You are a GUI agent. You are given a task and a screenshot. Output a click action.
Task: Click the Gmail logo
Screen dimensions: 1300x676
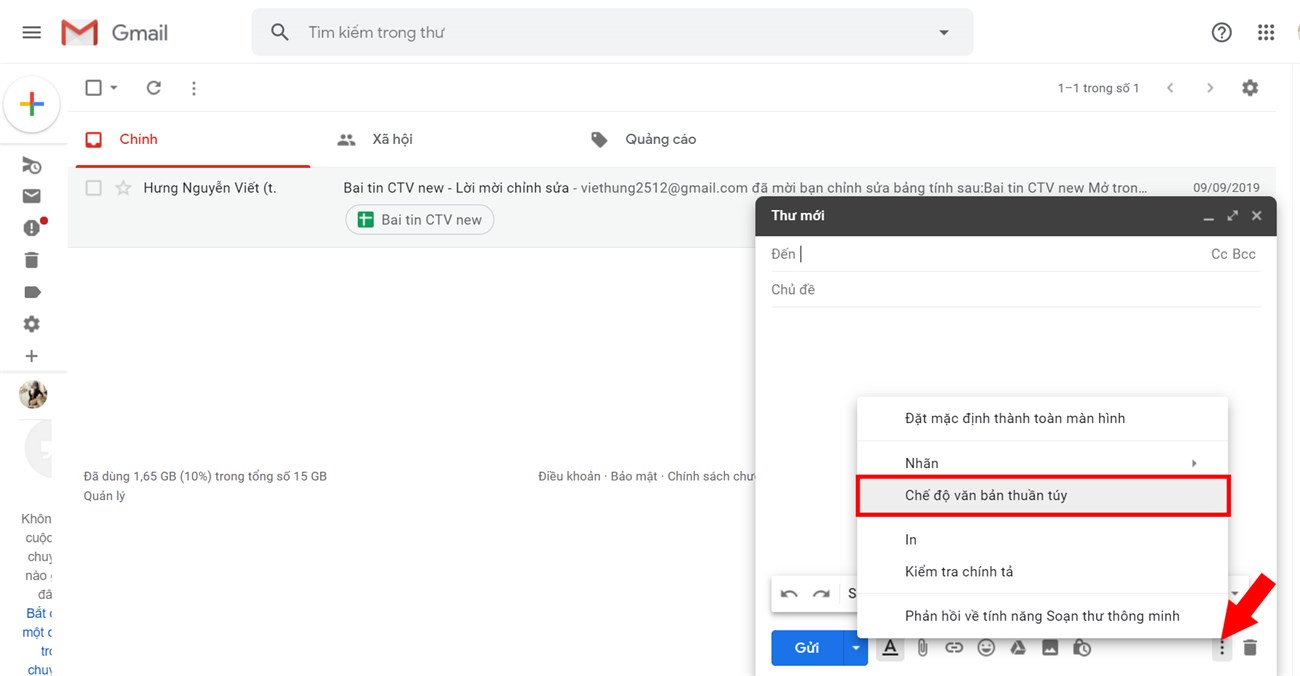point(114,32)
